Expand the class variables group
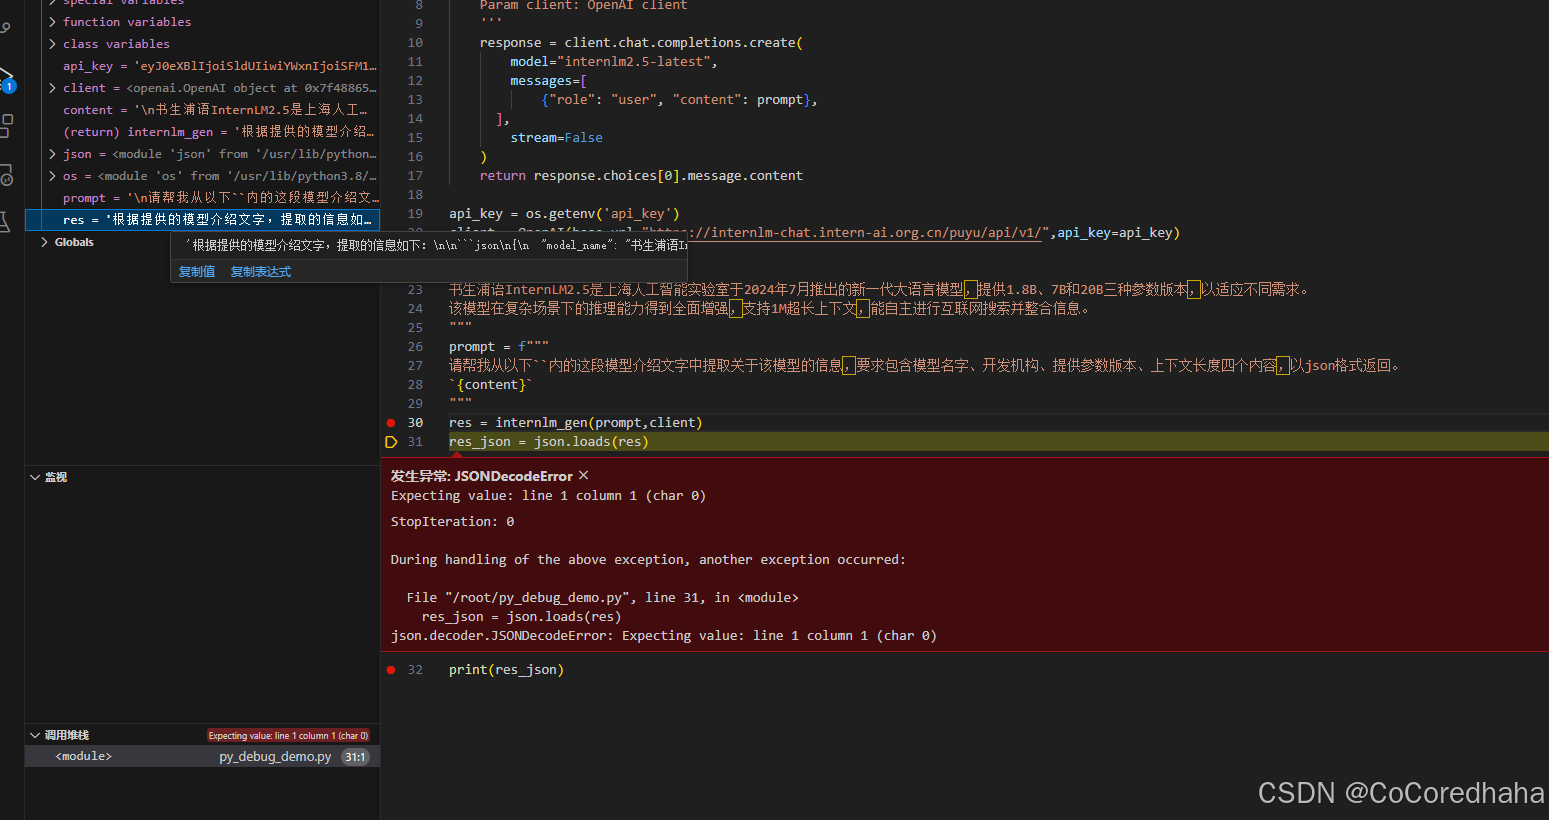 click(x=51, y=43)
